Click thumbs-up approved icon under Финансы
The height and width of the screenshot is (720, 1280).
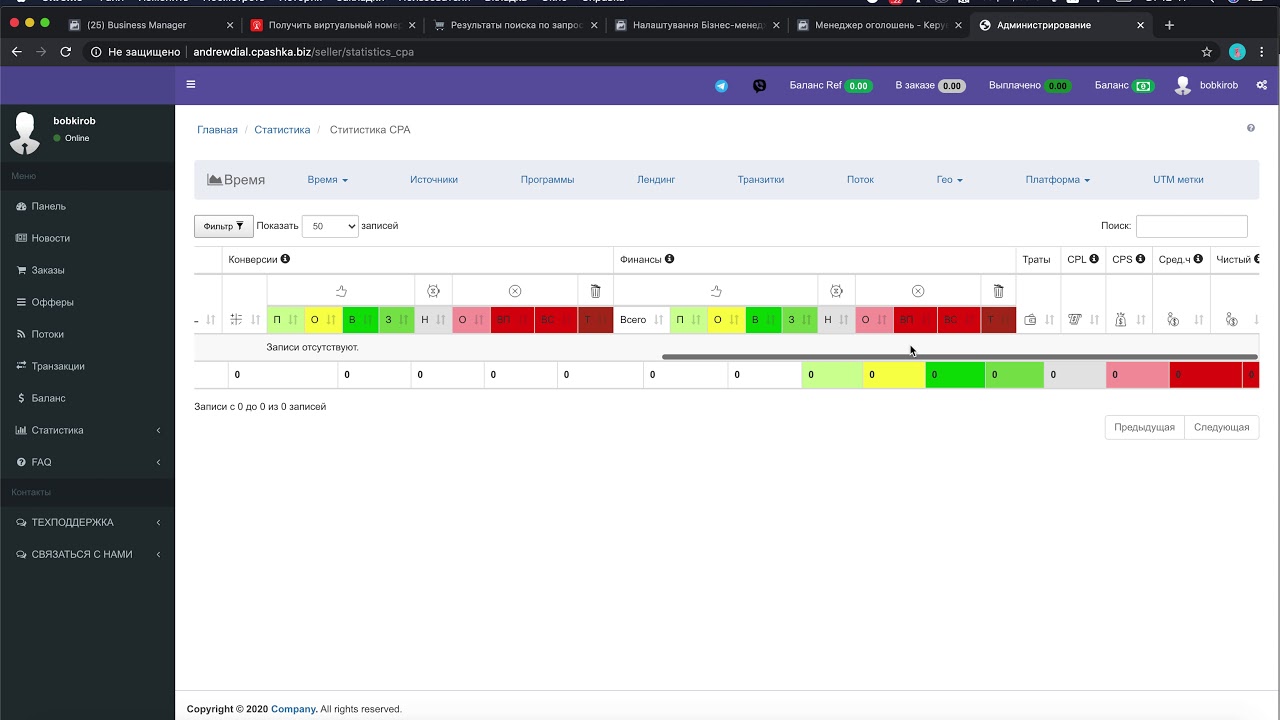click(x=716, y=291)
